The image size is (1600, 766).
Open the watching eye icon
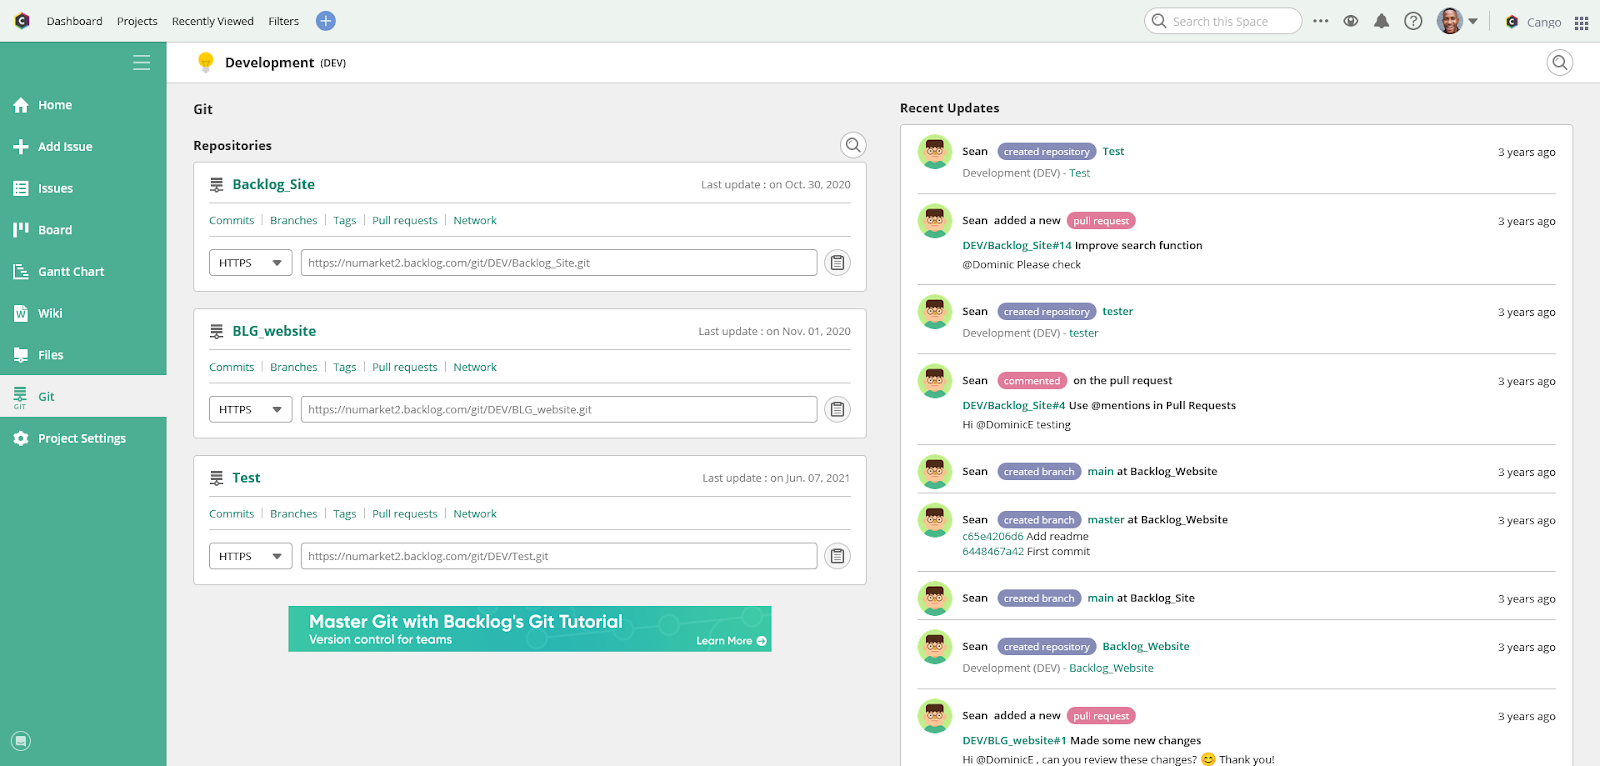tap(1350, 21)
